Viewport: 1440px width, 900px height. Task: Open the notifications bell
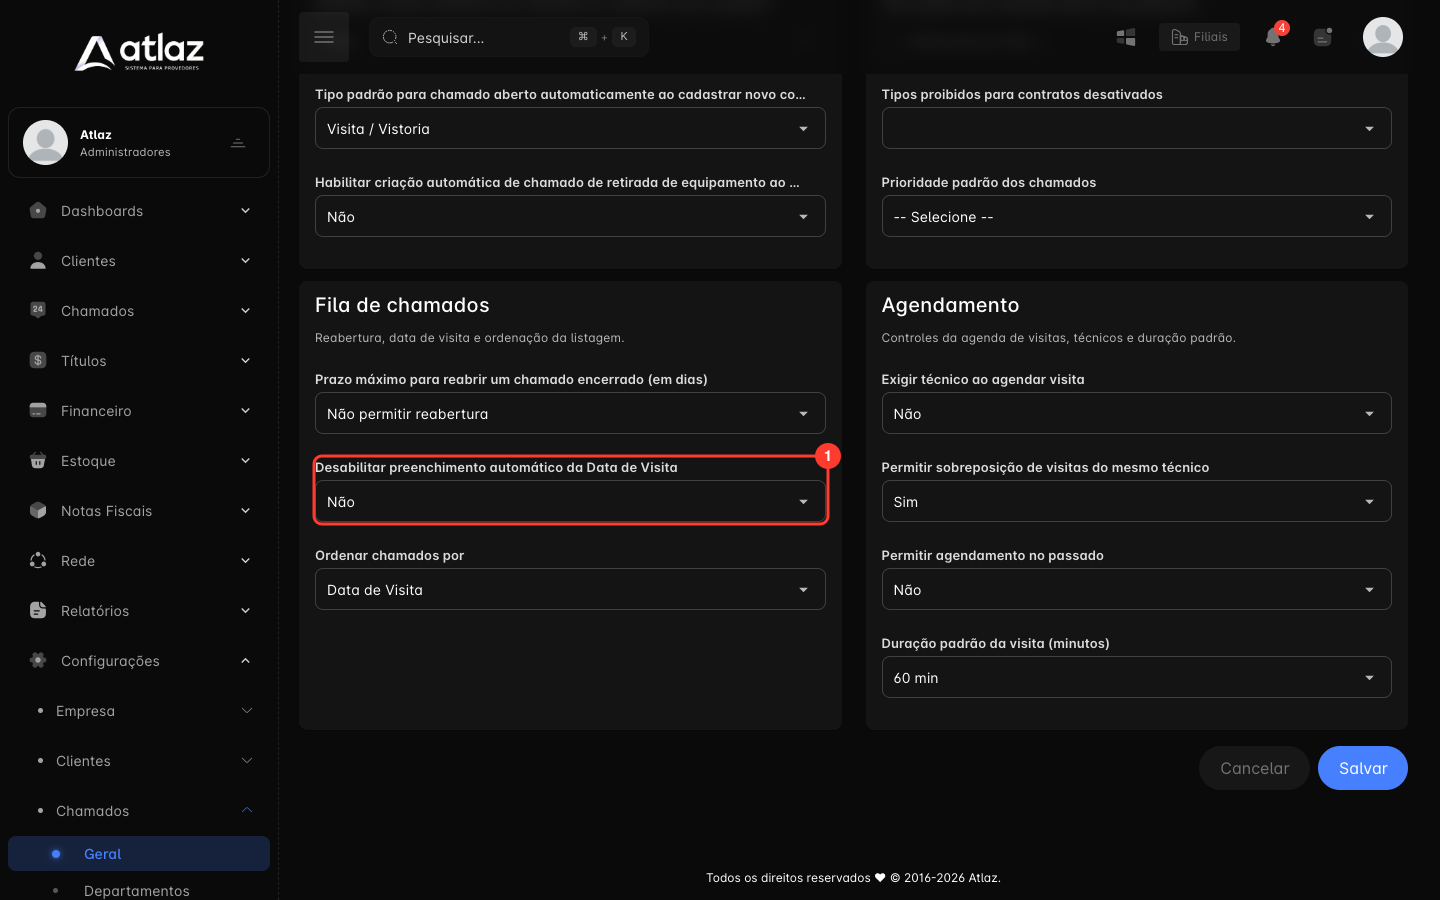click(x=1273, y=37)
